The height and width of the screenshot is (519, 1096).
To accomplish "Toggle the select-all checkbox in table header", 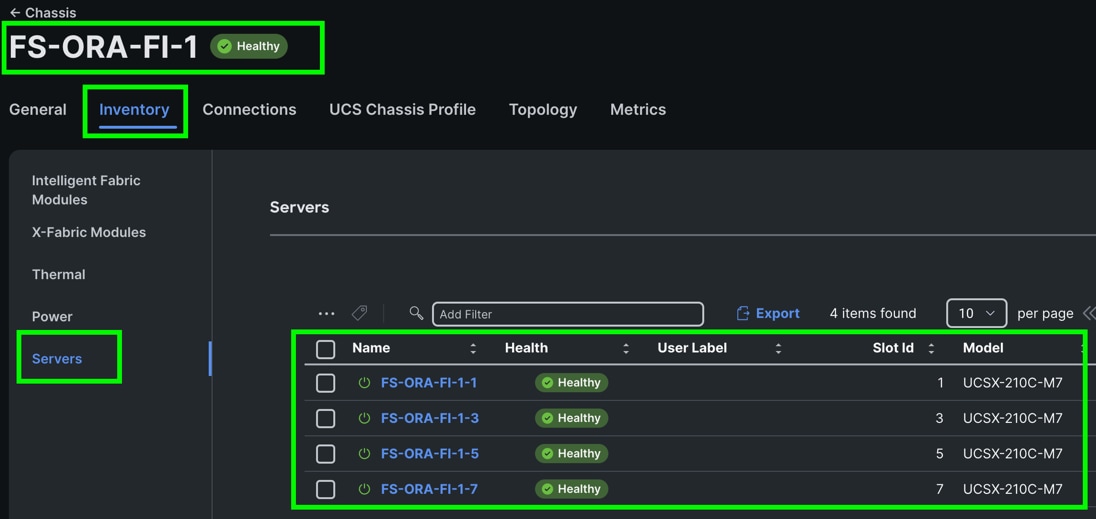I will 326,349.
